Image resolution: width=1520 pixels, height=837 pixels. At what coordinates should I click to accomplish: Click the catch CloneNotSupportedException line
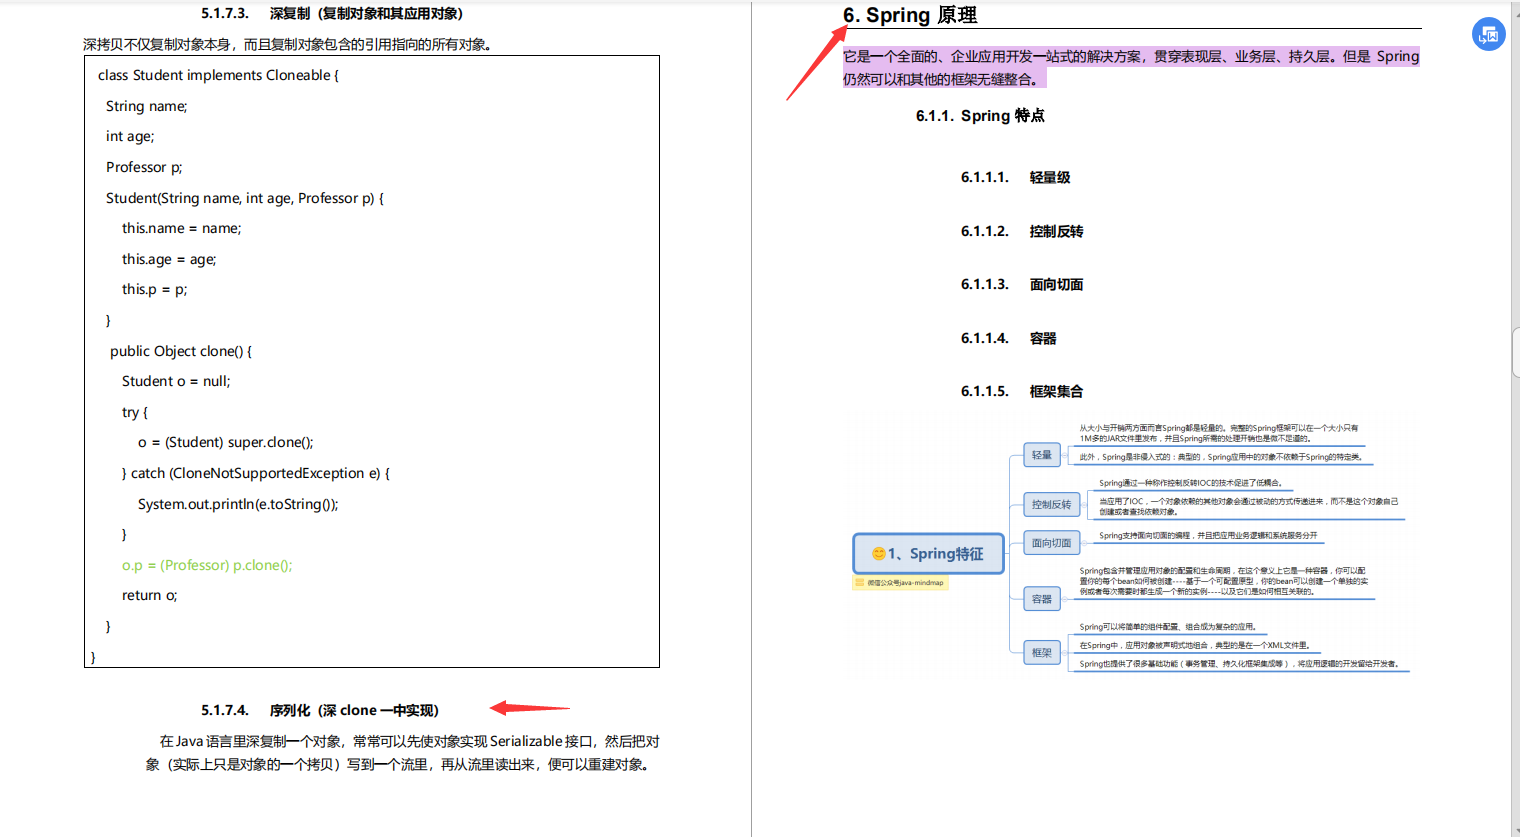[x=256, y=473]
